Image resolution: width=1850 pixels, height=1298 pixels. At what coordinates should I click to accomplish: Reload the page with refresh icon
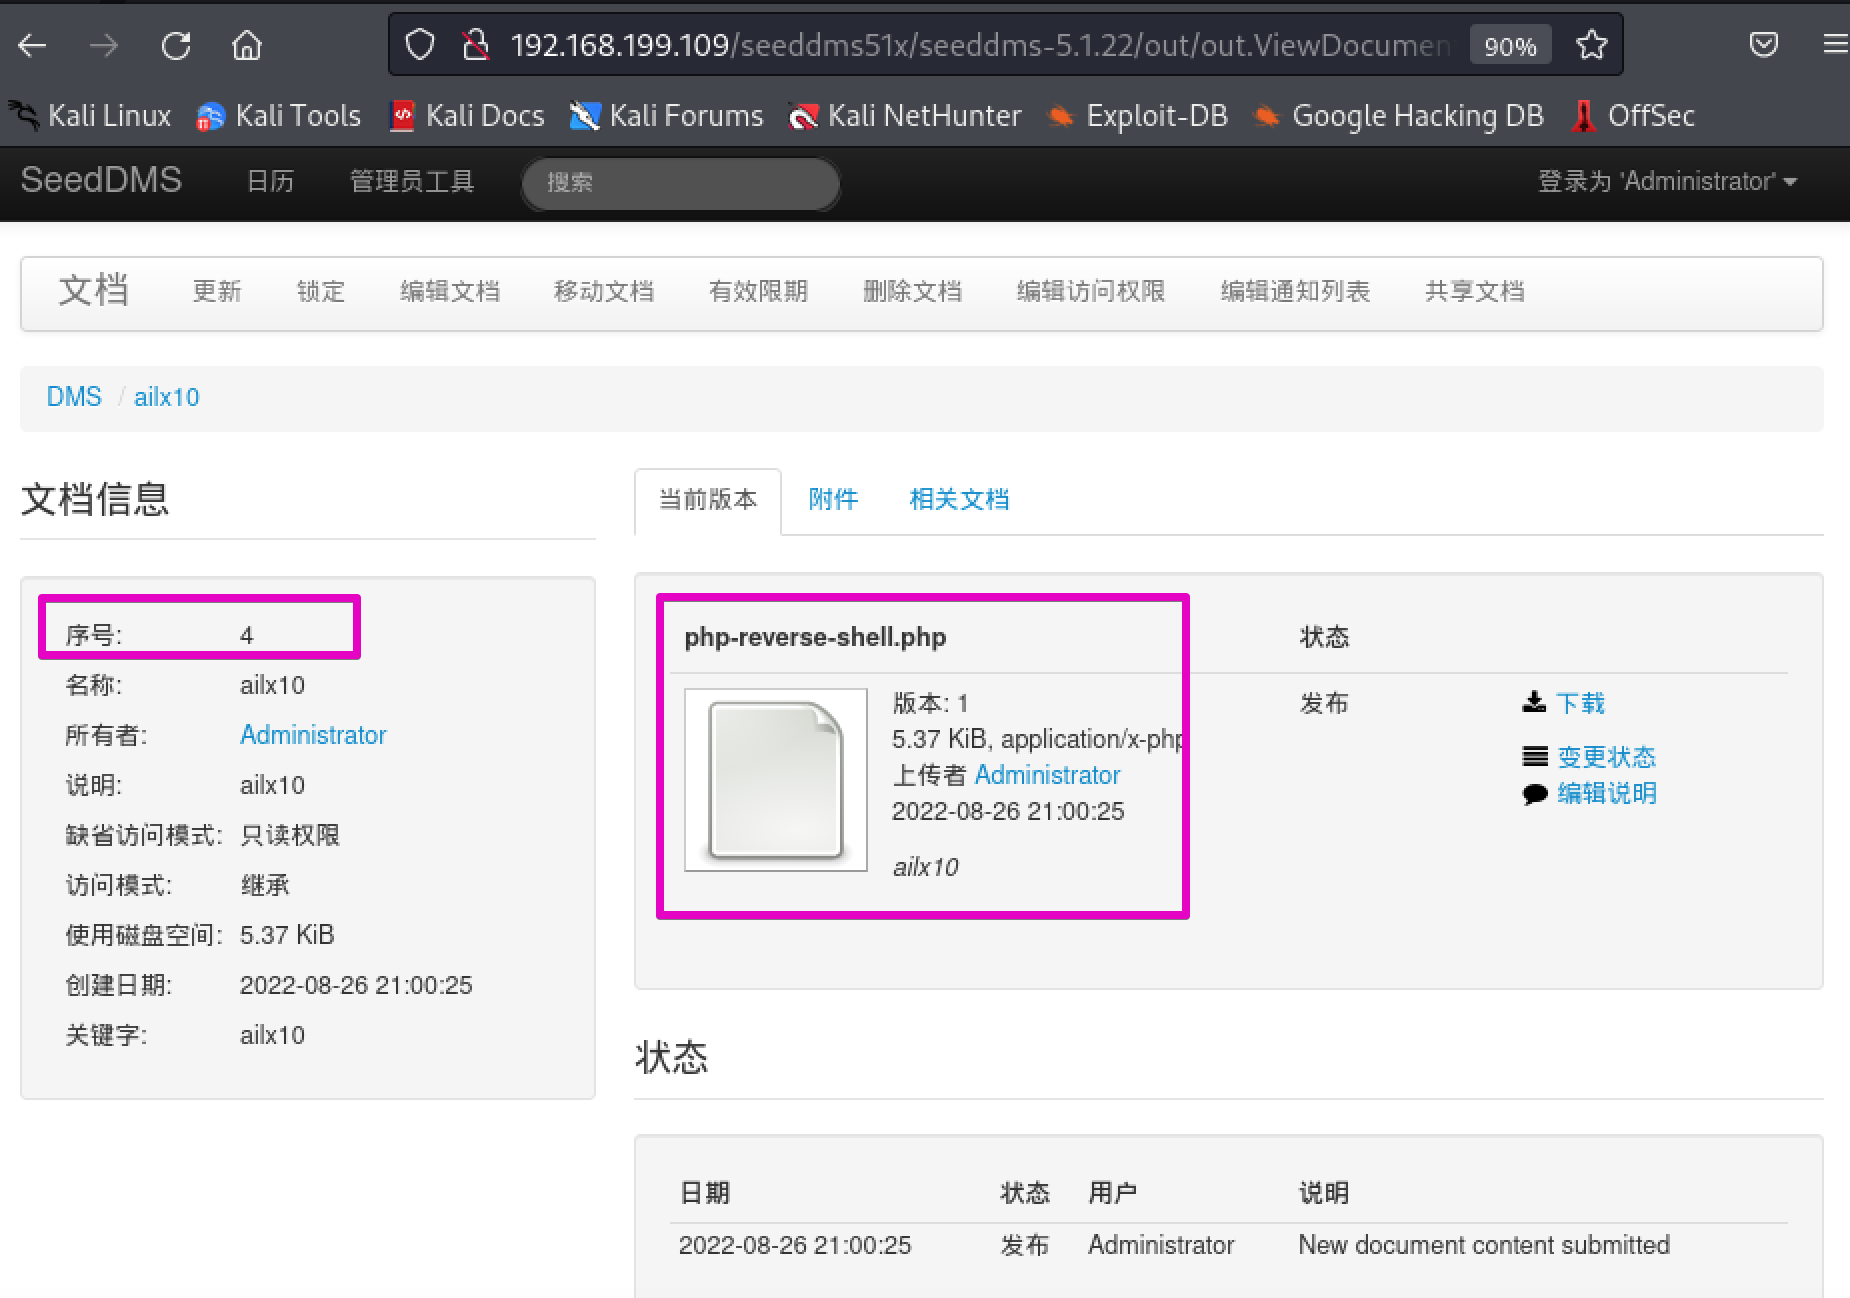(x=176, y=45)
